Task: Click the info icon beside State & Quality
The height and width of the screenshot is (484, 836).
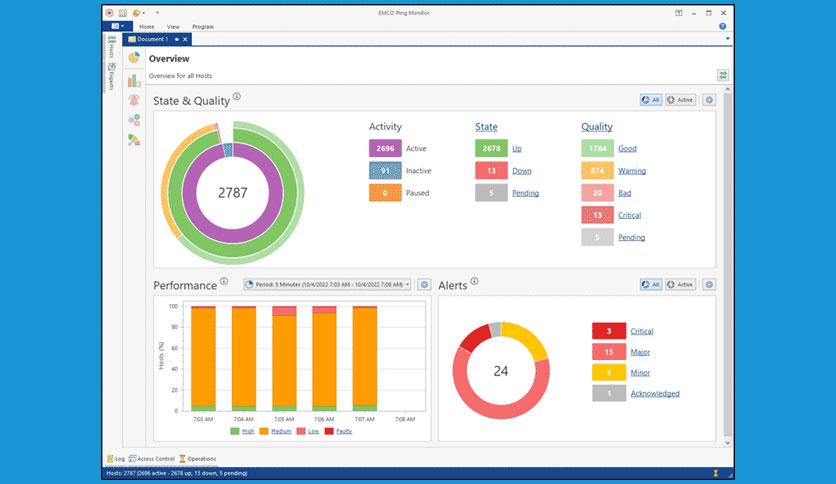Action: click(x=237, y=96)
